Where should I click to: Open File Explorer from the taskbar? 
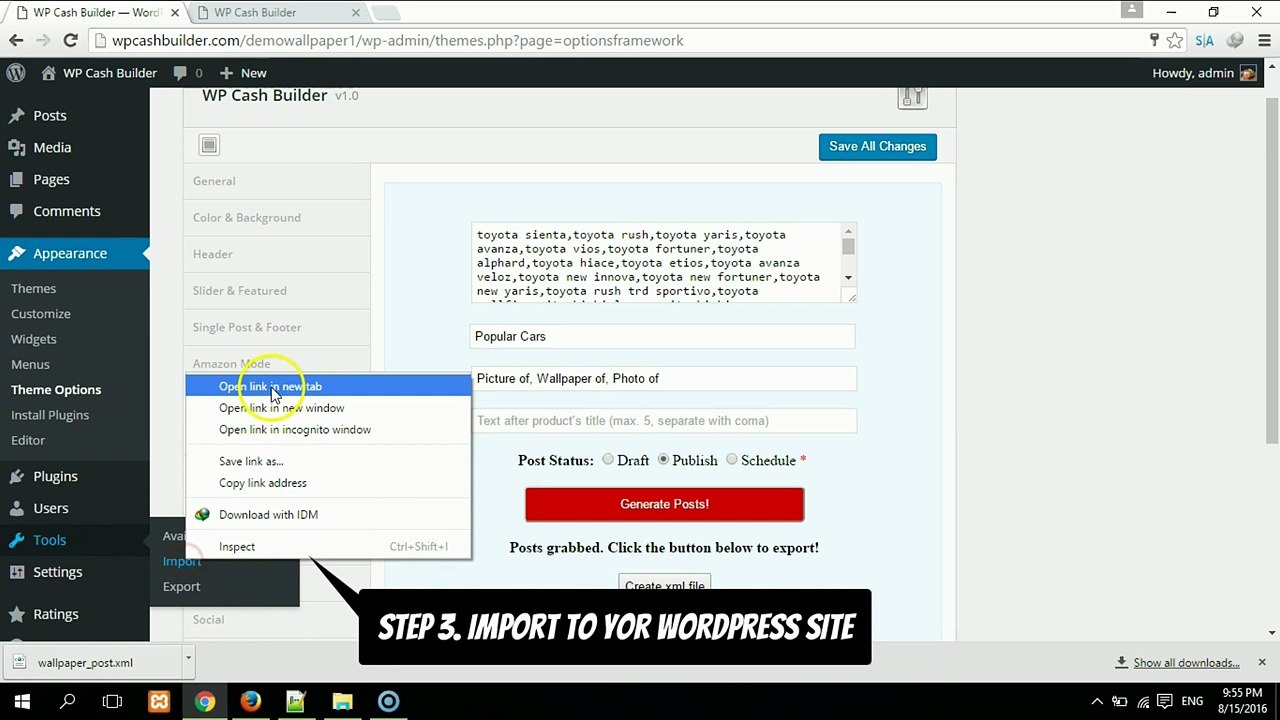[x=342, y=701]
